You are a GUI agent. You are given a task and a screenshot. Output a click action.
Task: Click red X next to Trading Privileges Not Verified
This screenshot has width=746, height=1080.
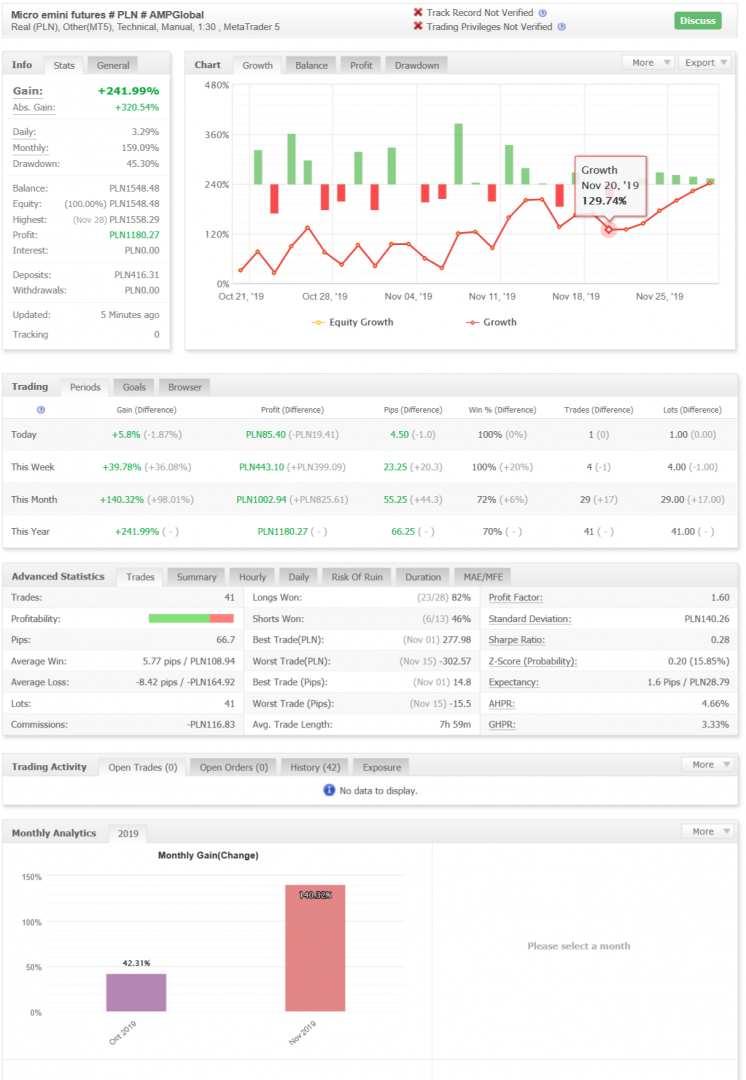point(417,27)
